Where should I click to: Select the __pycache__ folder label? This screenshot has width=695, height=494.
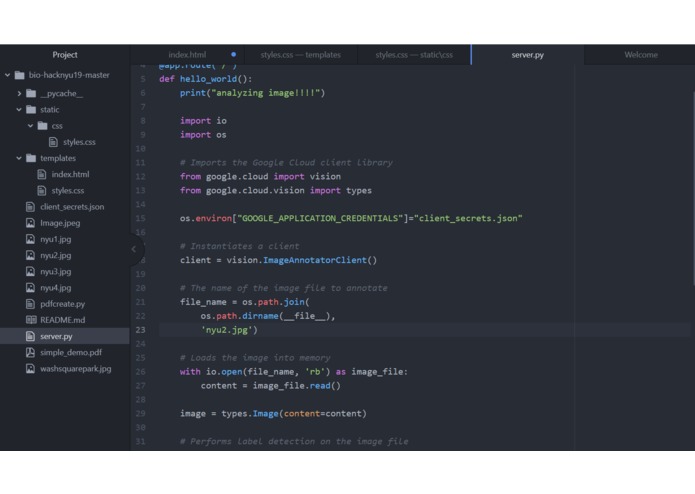pyautogui.click(x=61, y=93)
